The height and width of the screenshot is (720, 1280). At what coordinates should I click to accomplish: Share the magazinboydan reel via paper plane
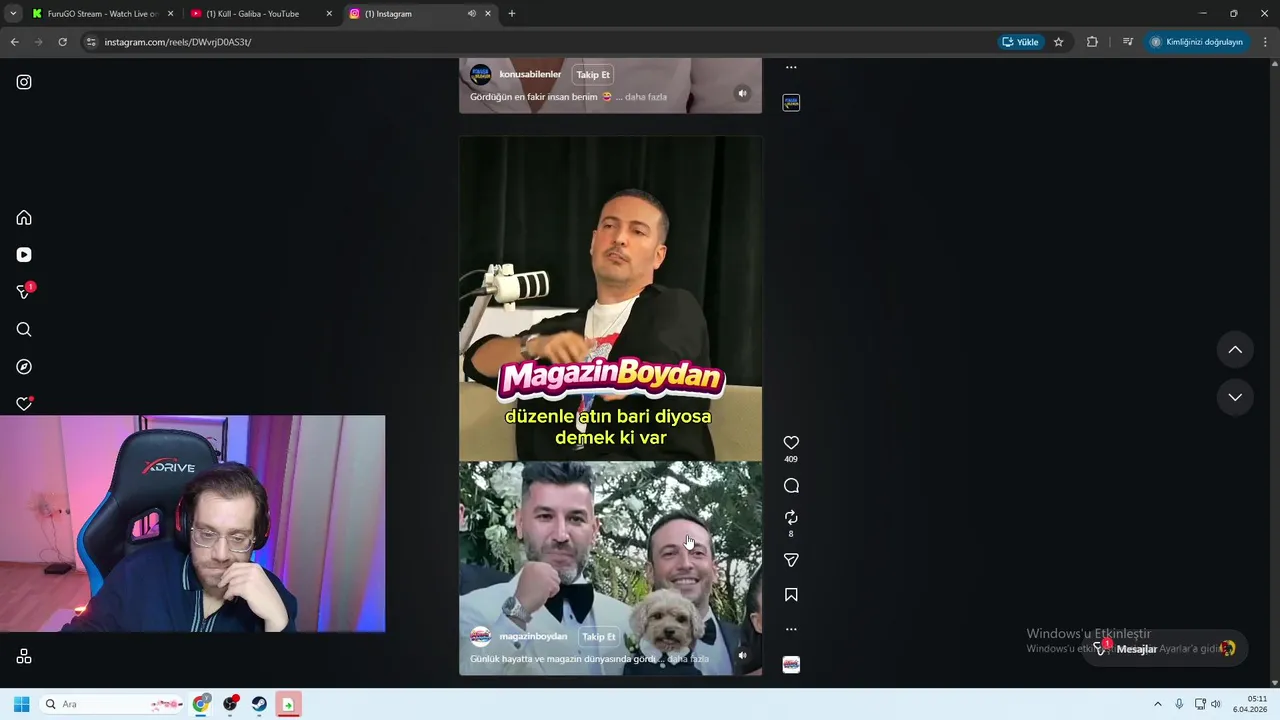coord(791,561)
